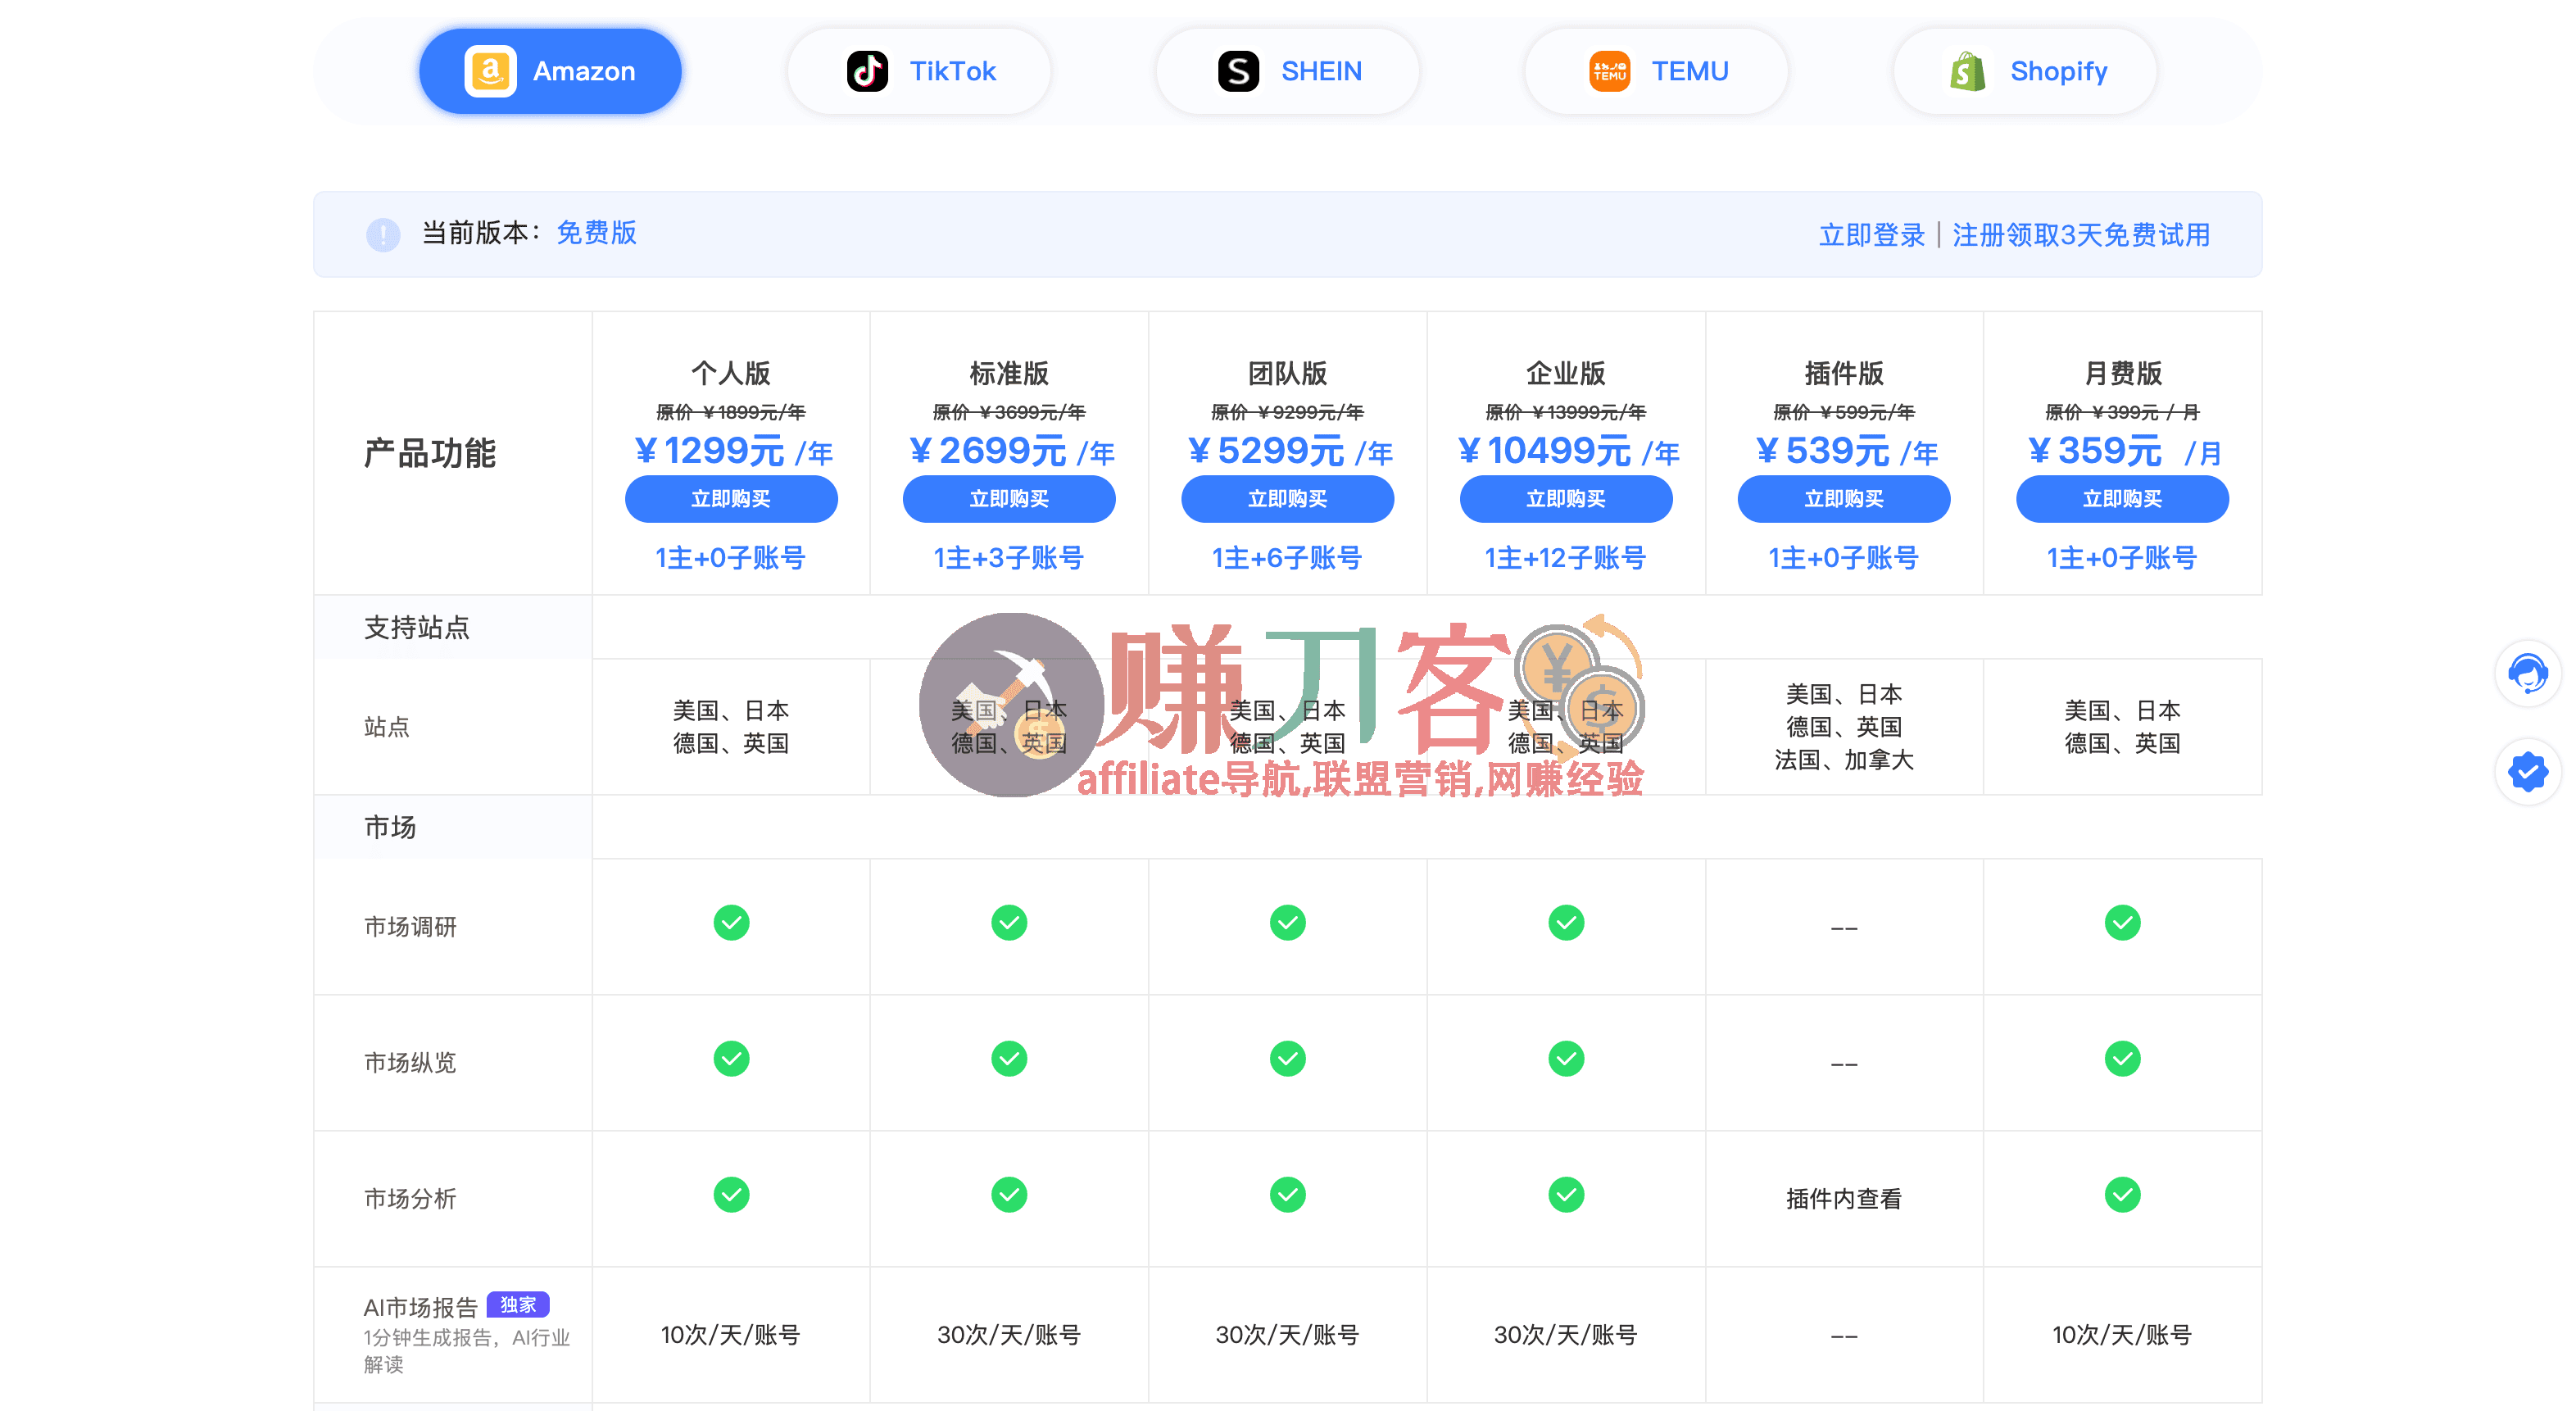Click 市场纵览 checkmark under 个人版
2576x1411 pixels.
(731, 1059)
